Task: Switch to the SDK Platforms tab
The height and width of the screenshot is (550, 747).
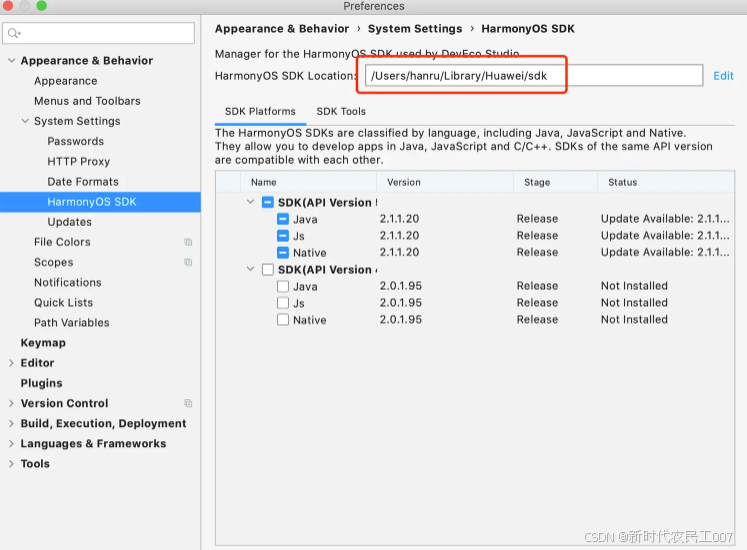Action: [260, 112]
